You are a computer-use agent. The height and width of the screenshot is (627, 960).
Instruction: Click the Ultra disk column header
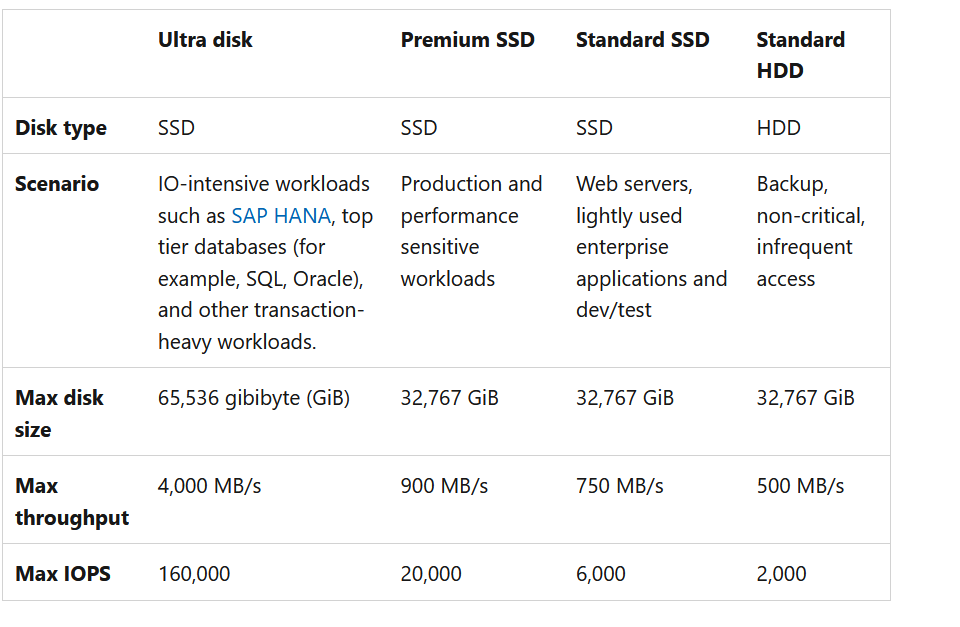tap(205, 40)
